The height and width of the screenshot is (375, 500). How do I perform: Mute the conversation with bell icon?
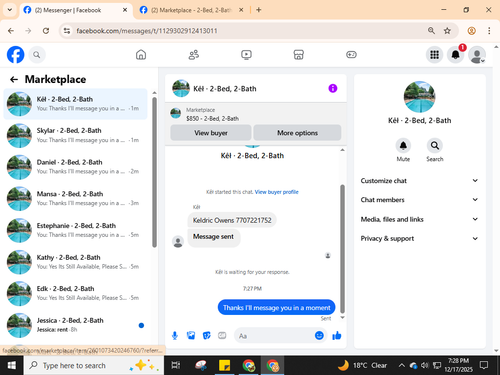tap(403, 146)
